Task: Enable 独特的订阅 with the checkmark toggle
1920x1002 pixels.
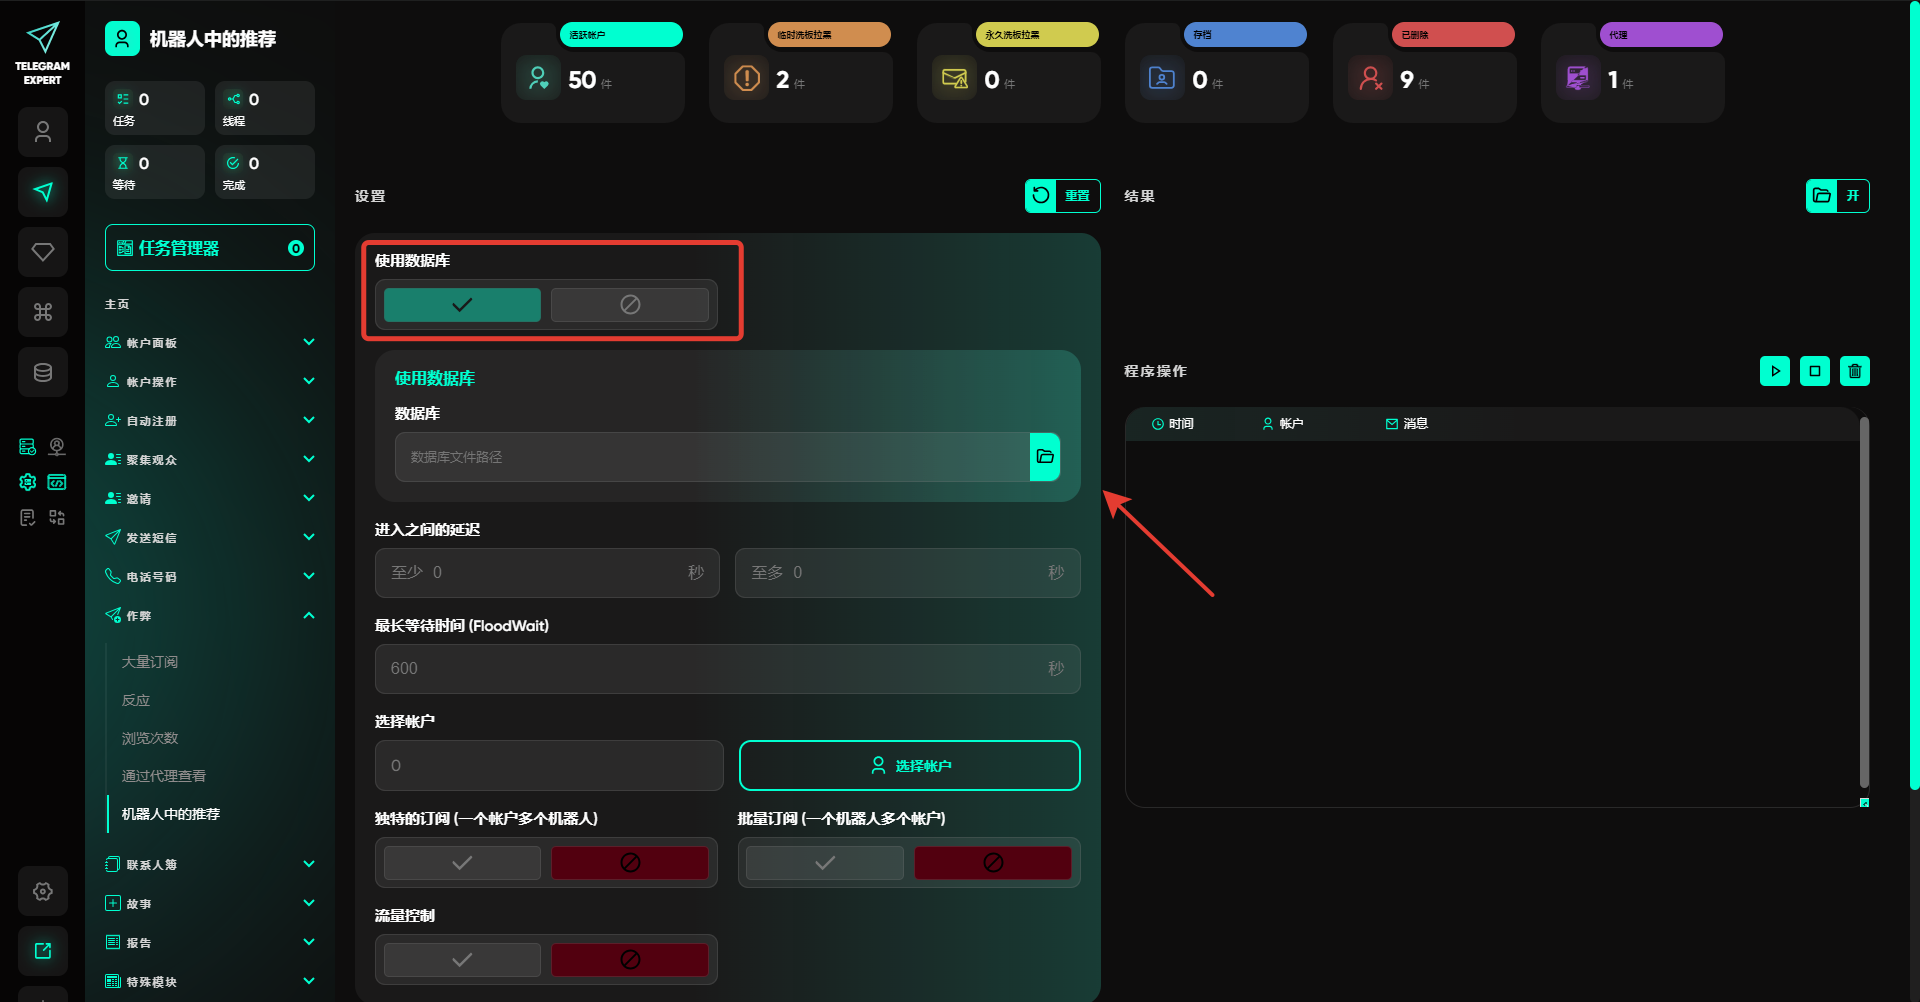Action: coord(462,863)
